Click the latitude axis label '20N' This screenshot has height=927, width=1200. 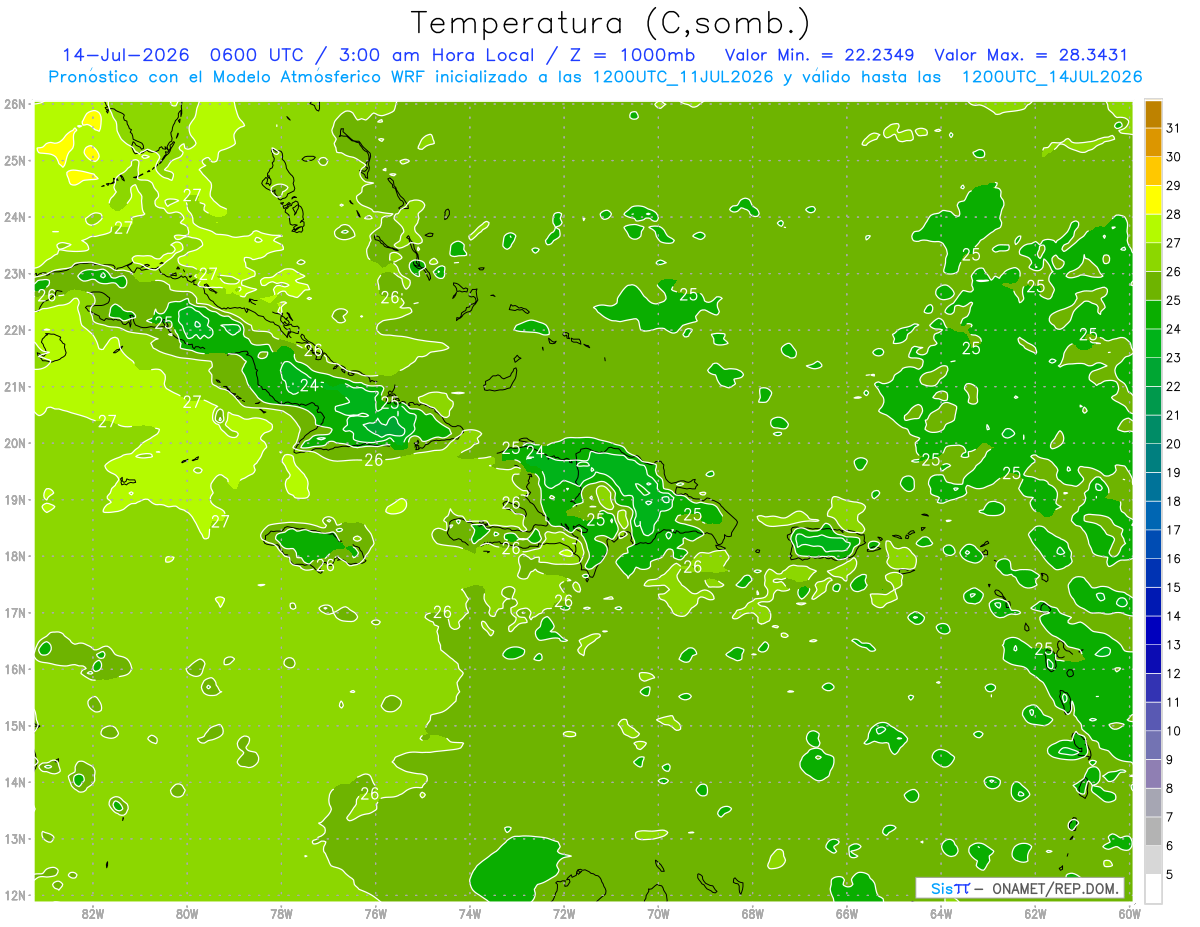(14, 443)
